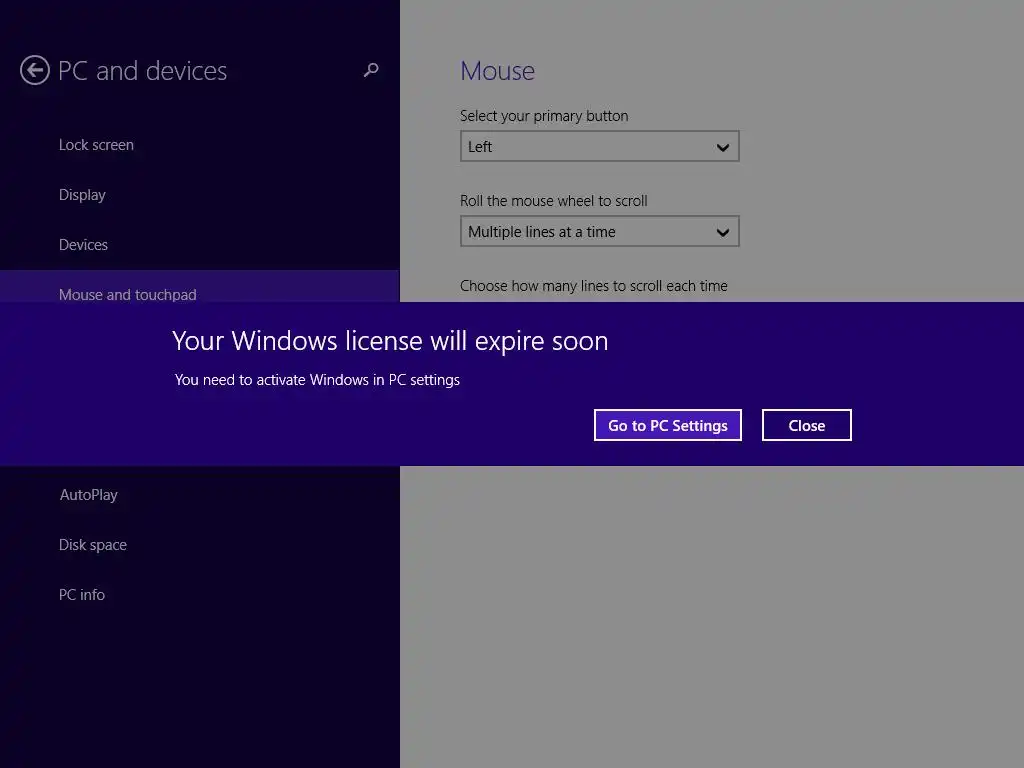Click Choose how many lines to scroll label

tap(594, 286)
